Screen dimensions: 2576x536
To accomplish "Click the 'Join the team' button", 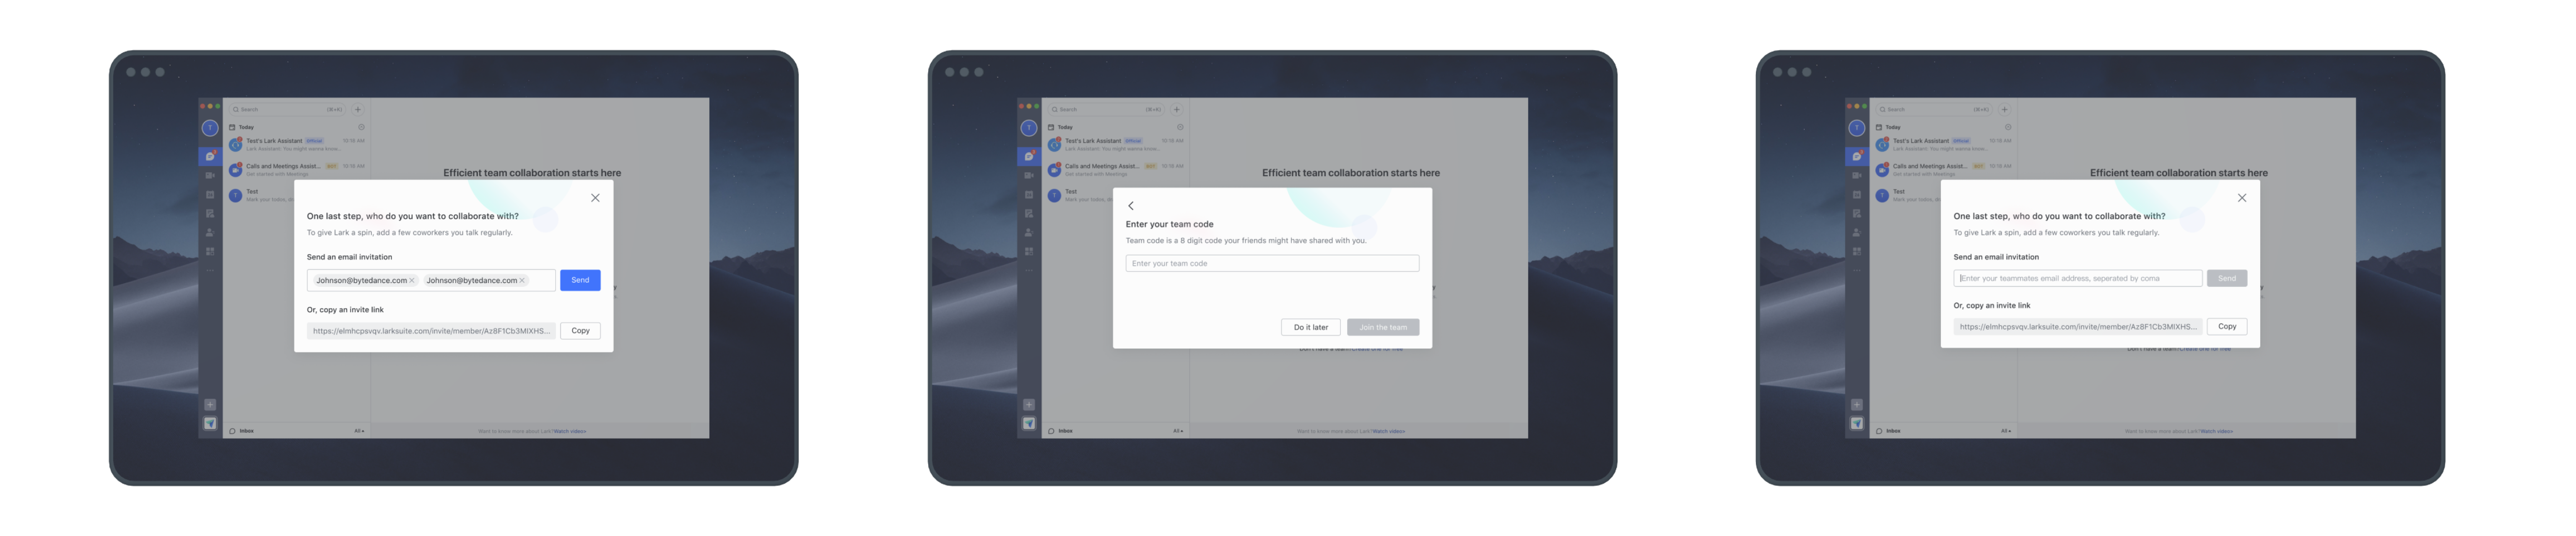I will point(1383,327).
